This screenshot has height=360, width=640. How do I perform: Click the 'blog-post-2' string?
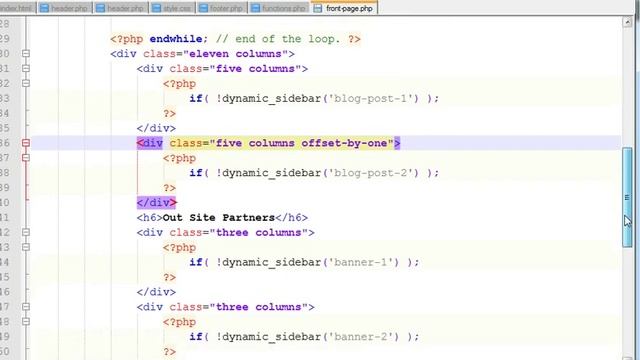click(x=373, y=173)
